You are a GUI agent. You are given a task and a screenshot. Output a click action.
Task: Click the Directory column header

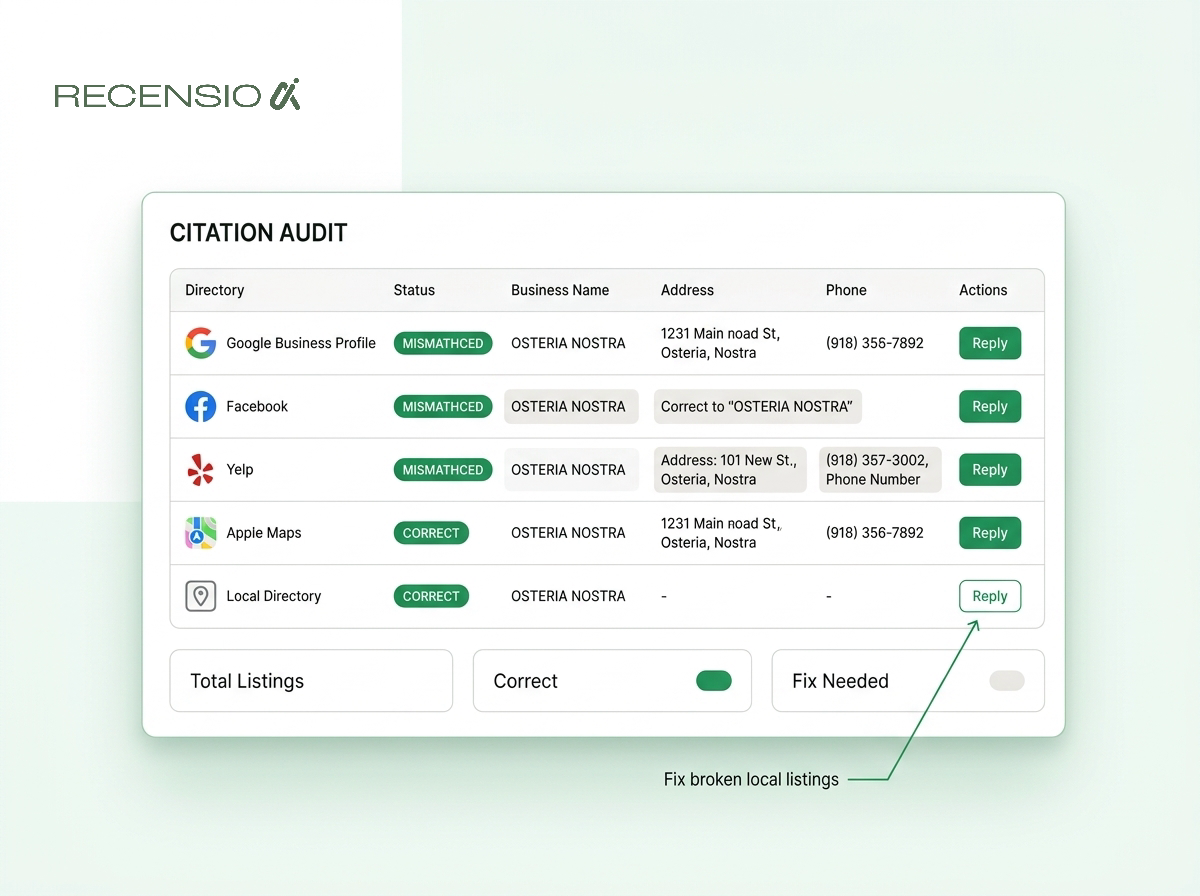(x=214, y=290)
